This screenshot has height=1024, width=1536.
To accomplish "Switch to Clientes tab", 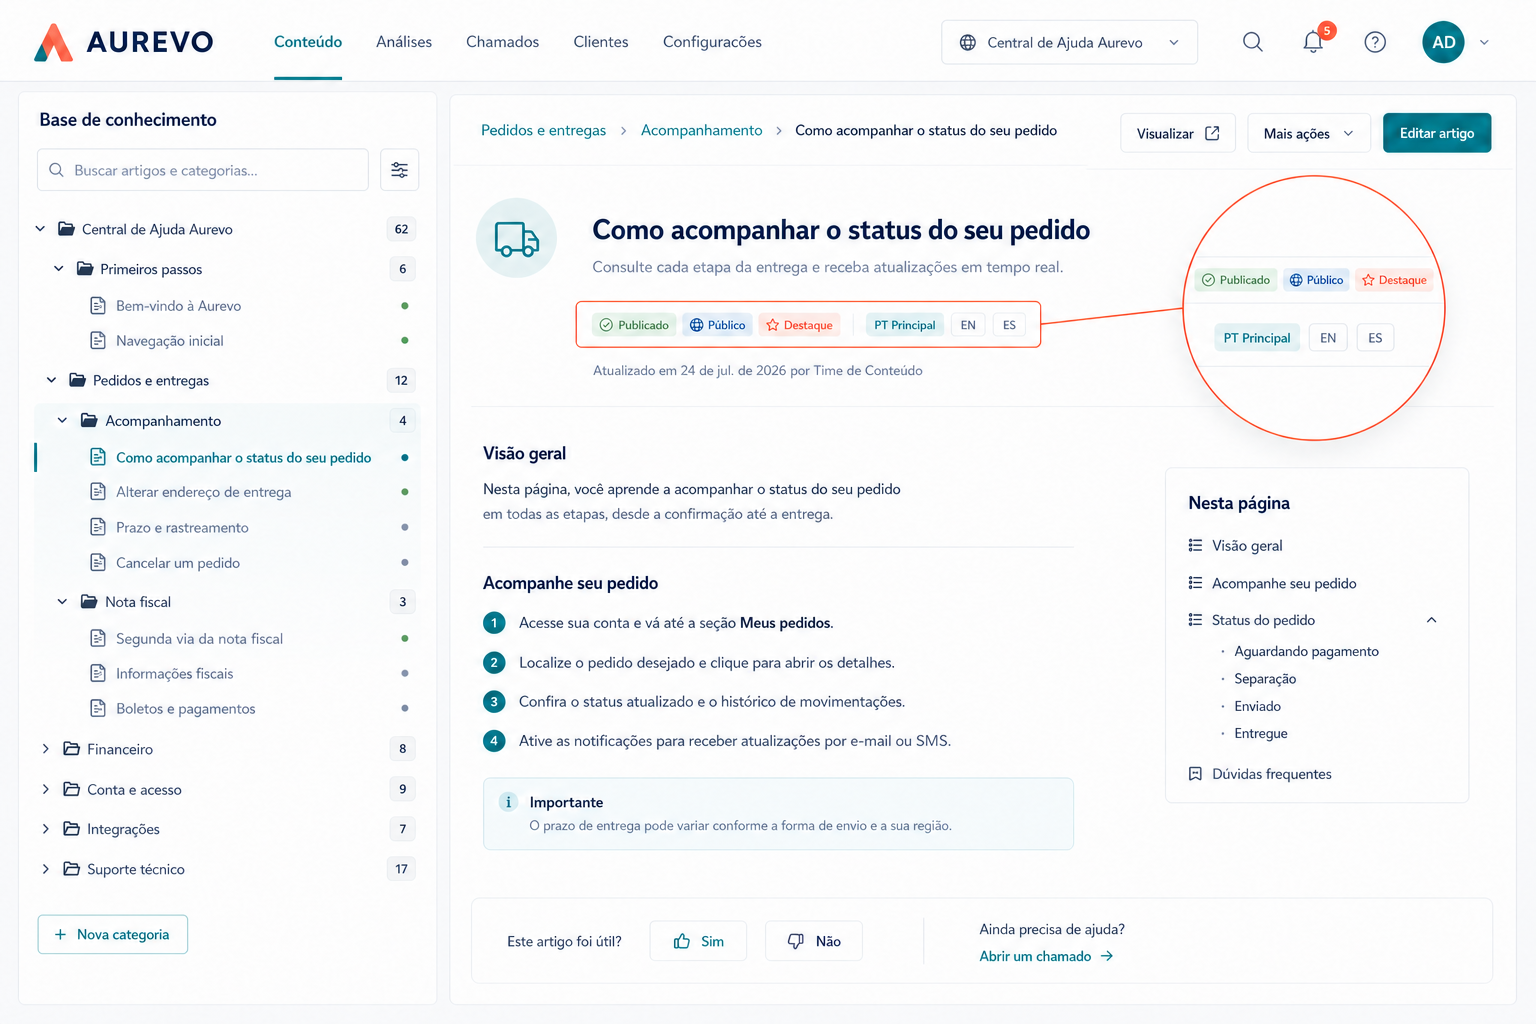I will [601, 42].
